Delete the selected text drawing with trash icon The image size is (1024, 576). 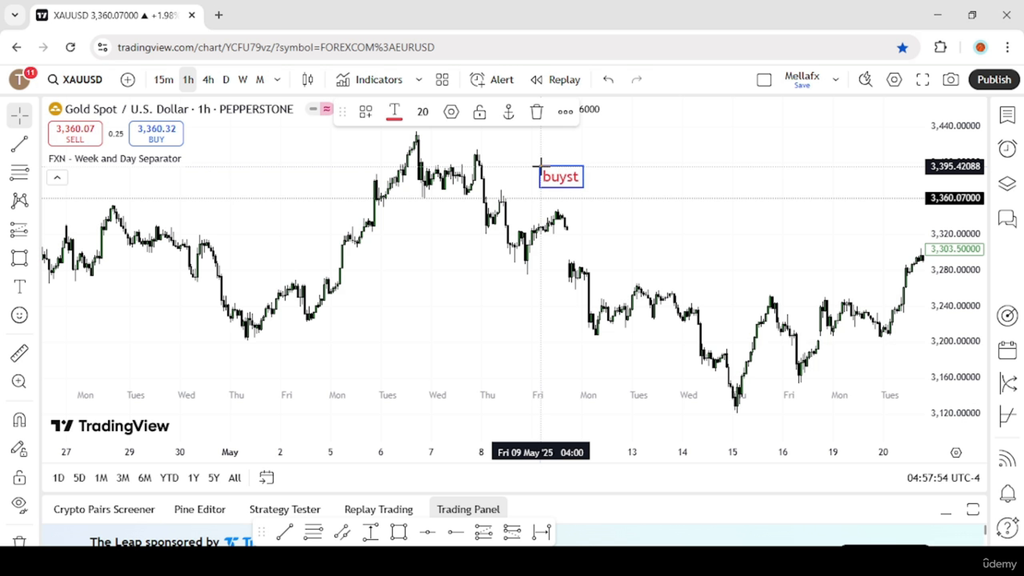[x=537, y=112]
